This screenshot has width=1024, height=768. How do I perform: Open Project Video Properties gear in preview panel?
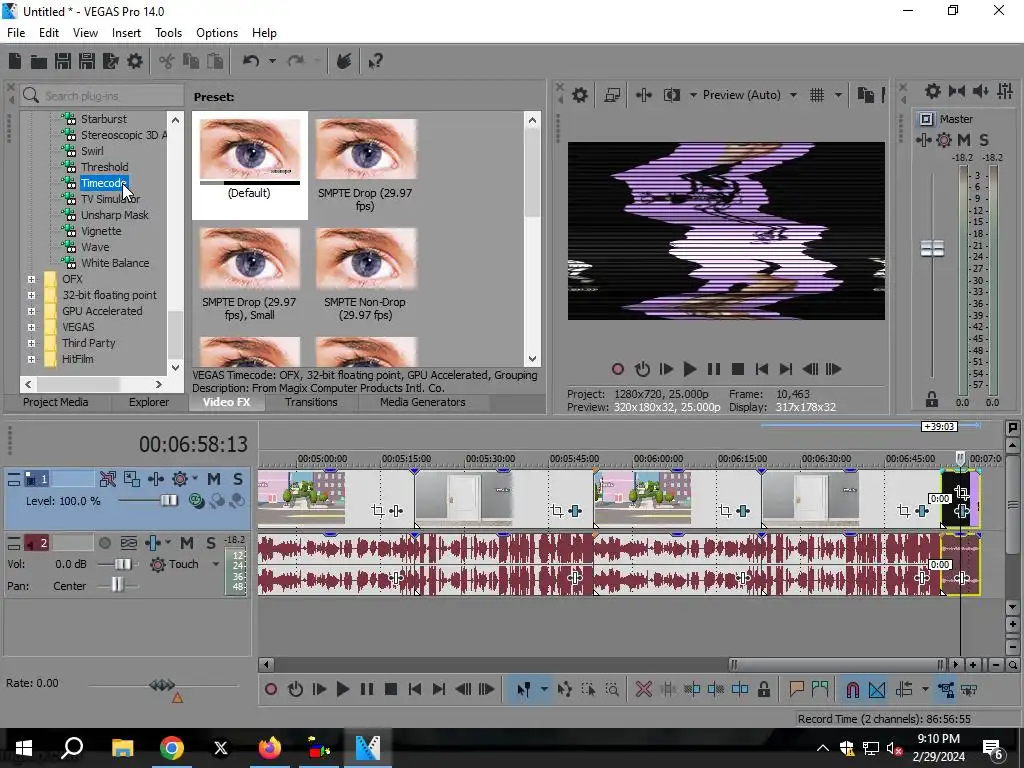point(580,95)
